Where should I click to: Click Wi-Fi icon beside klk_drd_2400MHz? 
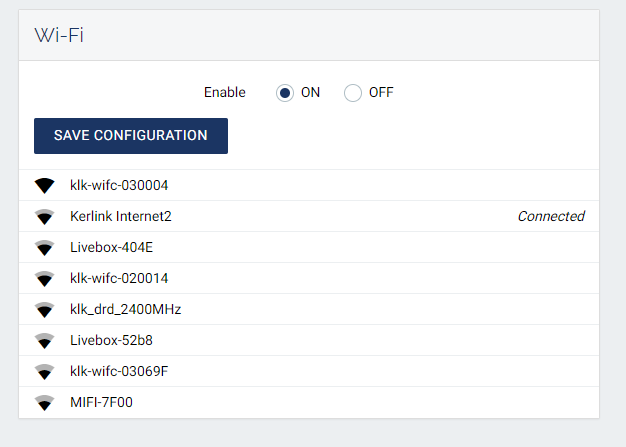(44, 310)
